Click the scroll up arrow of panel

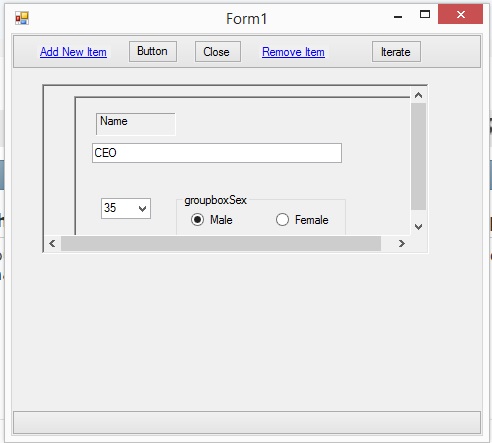point(419,95)
